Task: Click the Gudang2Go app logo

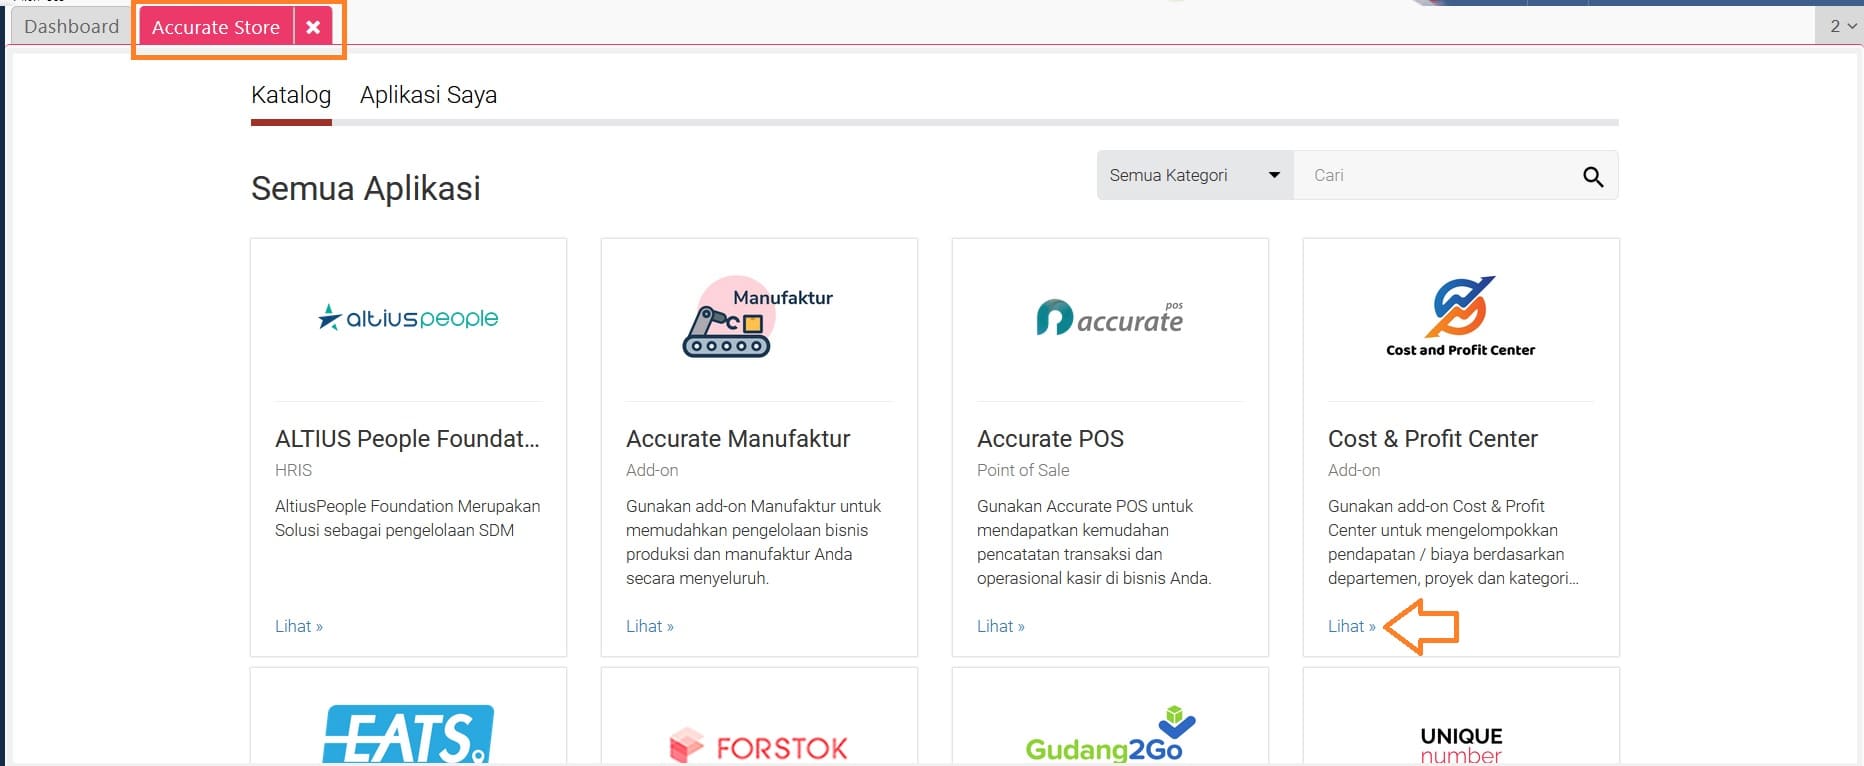Action: tap(1110, 736)
